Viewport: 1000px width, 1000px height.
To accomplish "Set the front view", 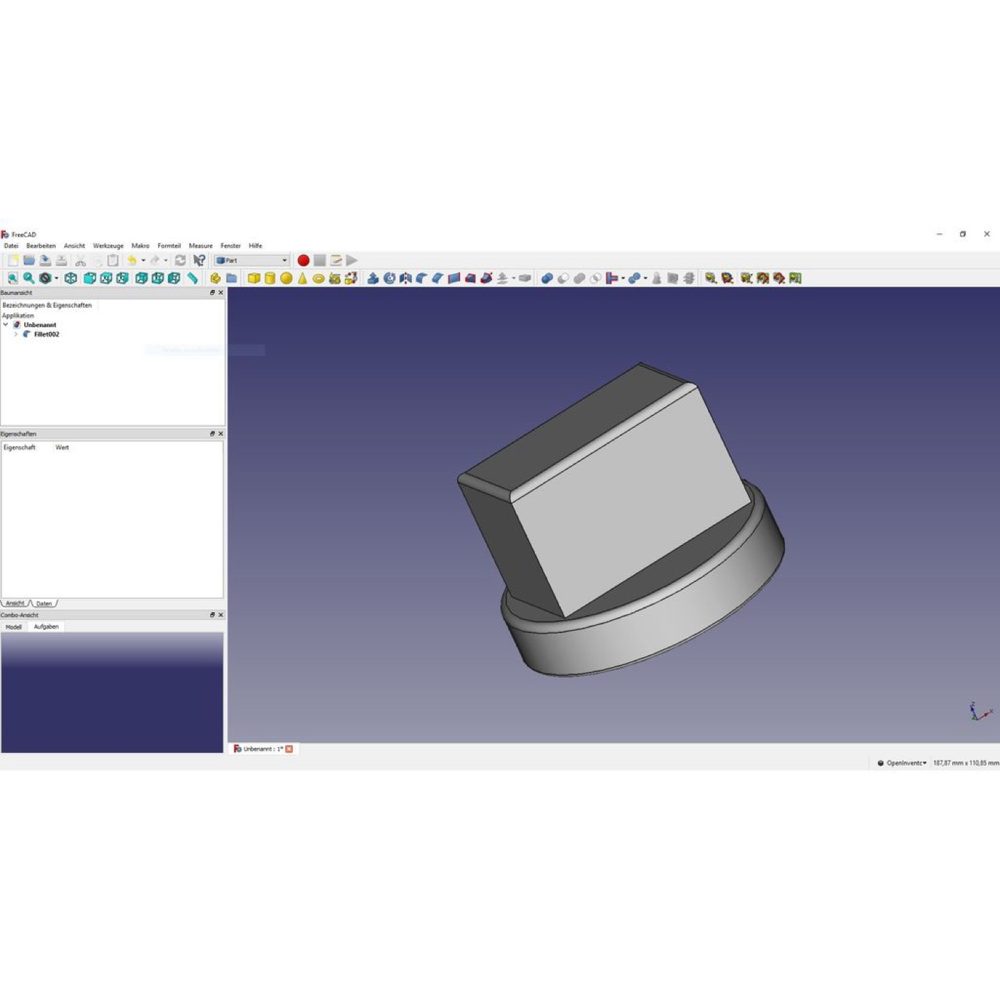I will (x=90, y=278).
